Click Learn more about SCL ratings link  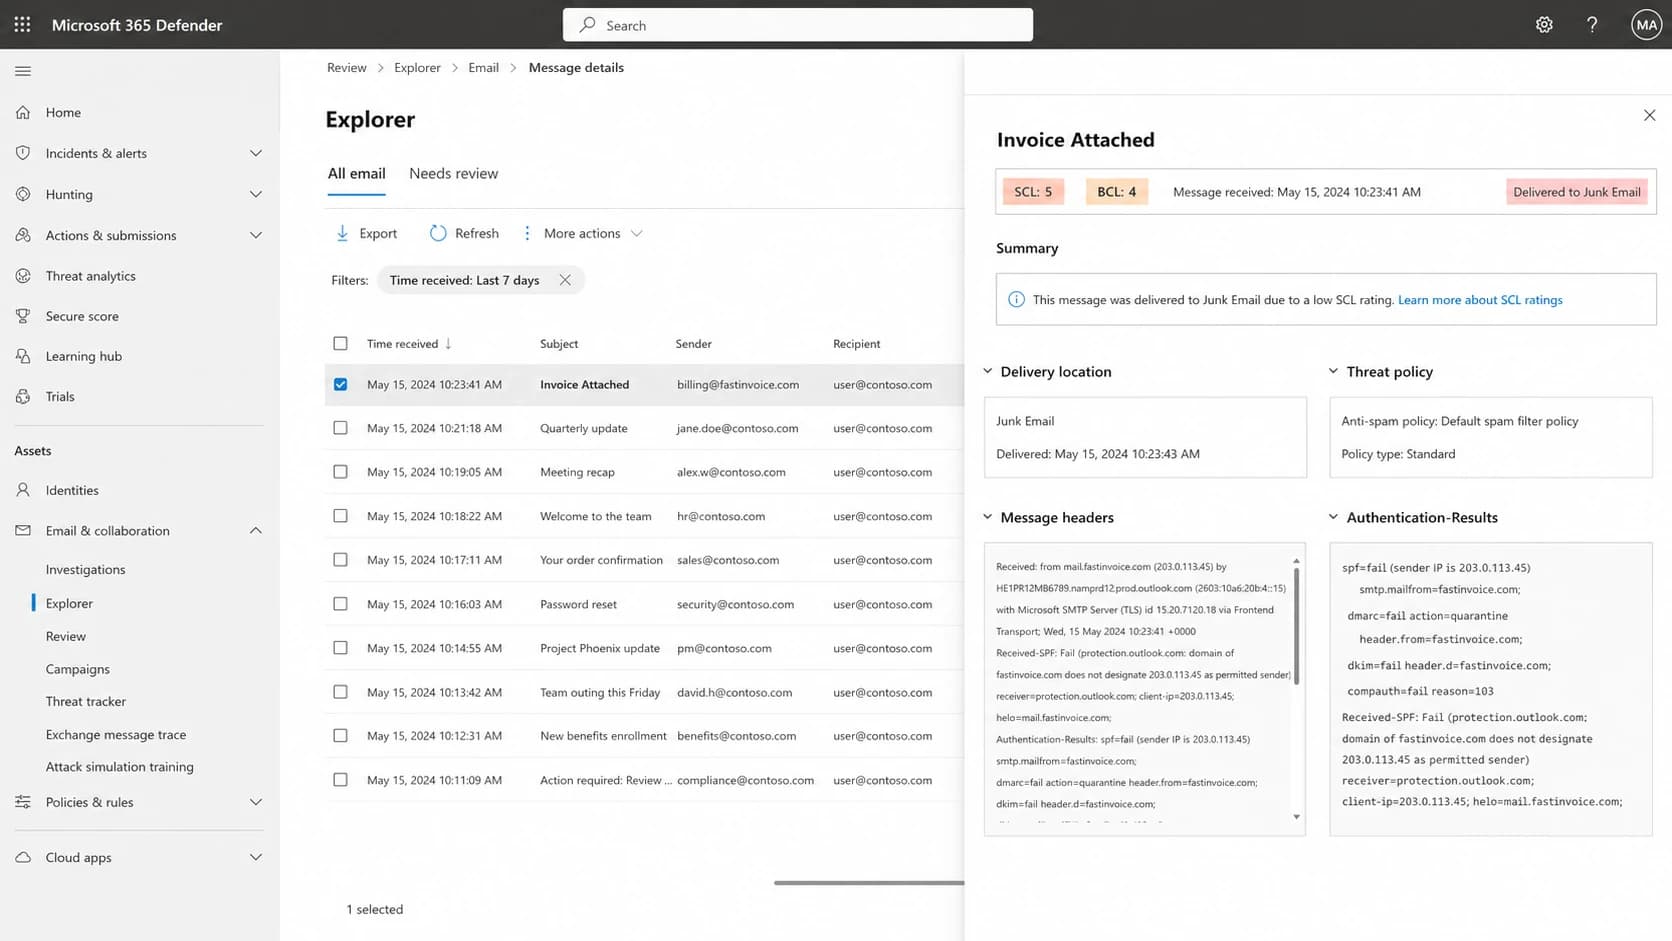click(x=1480, y=300)
